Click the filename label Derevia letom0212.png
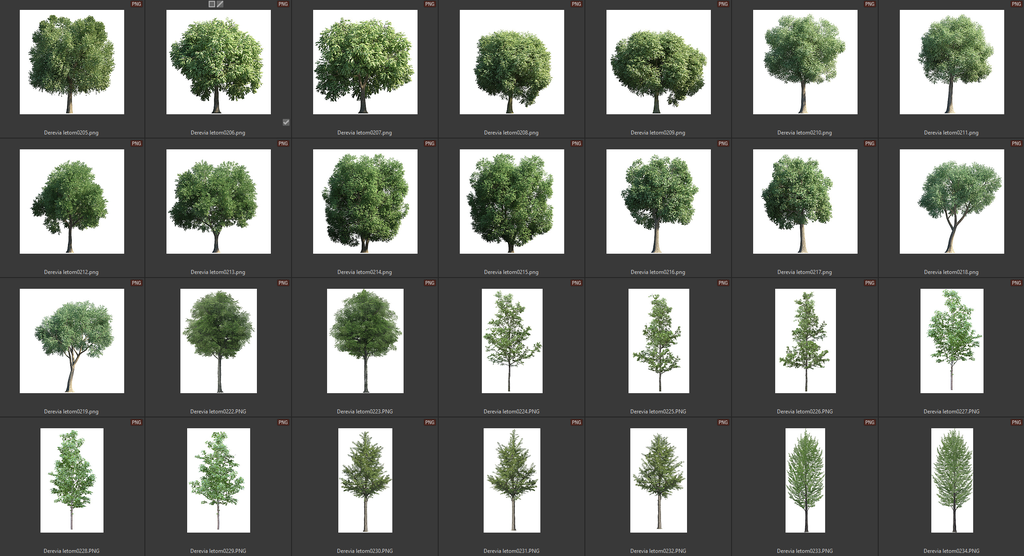Viewport: 1024px width, 556px height. click(x=72, y=272)
